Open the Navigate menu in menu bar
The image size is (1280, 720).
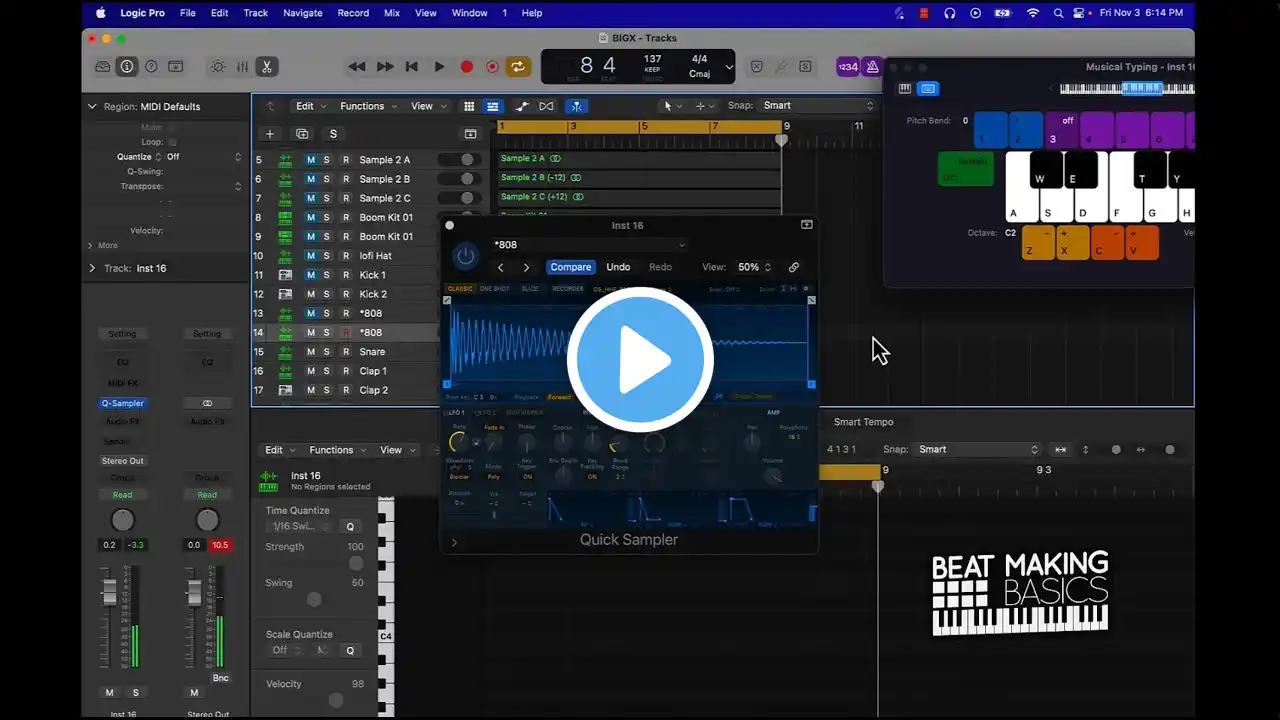click(302, 13)
